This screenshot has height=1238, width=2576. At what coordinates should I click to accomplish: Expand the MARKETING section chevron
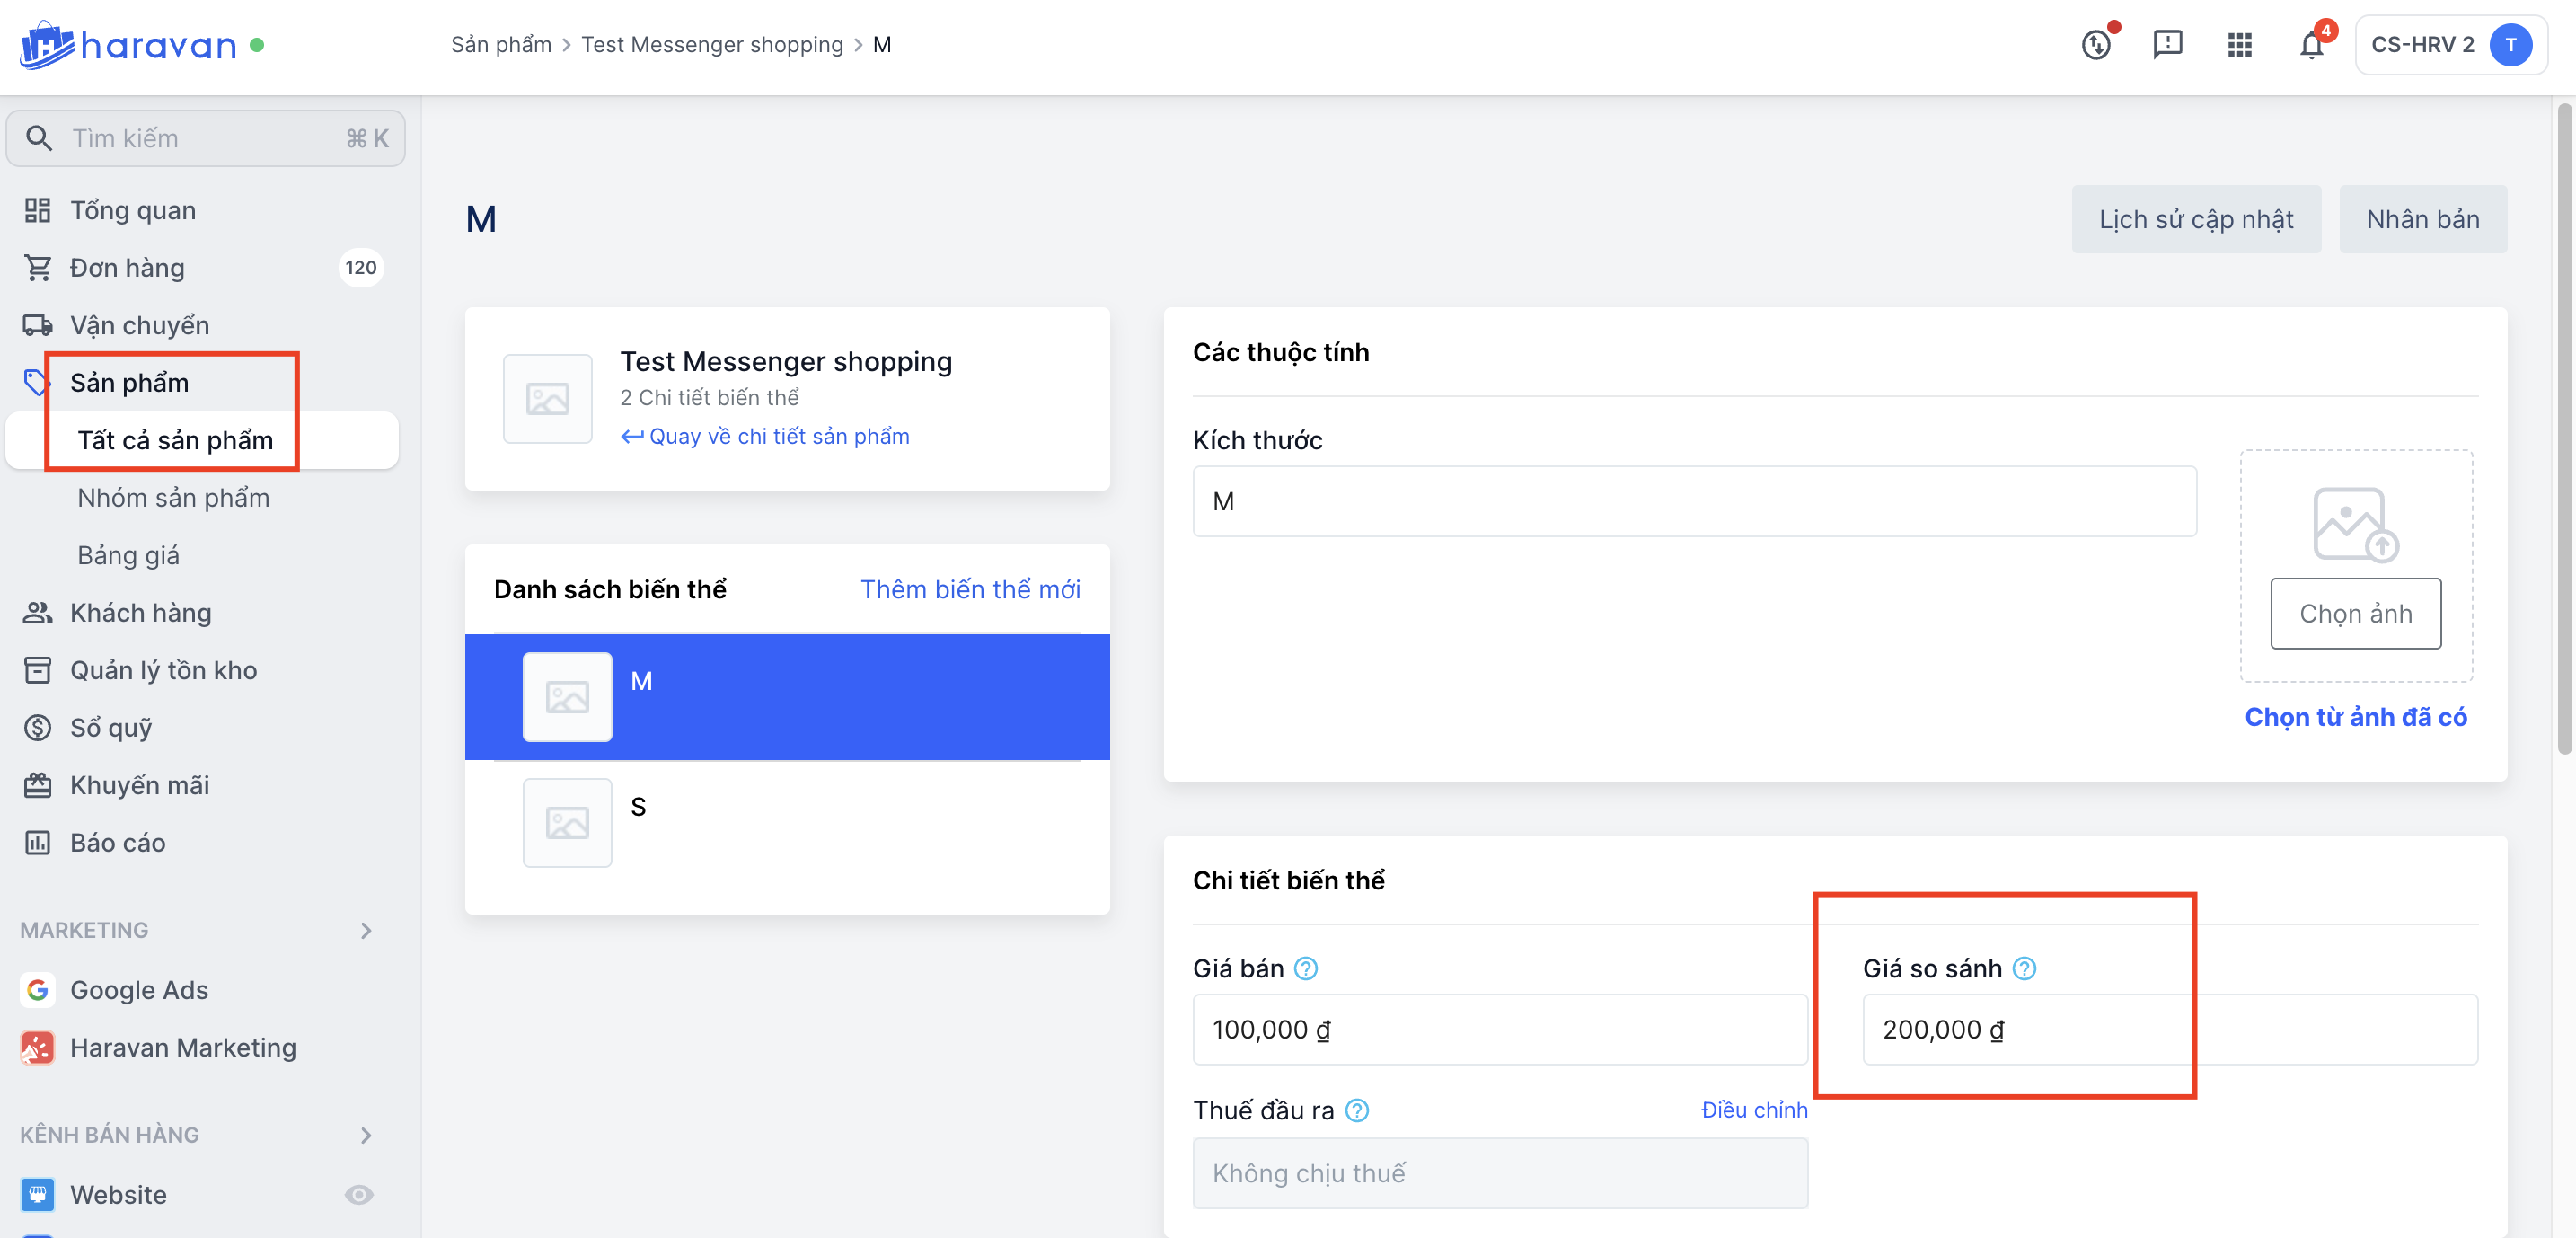click(366, 930)
